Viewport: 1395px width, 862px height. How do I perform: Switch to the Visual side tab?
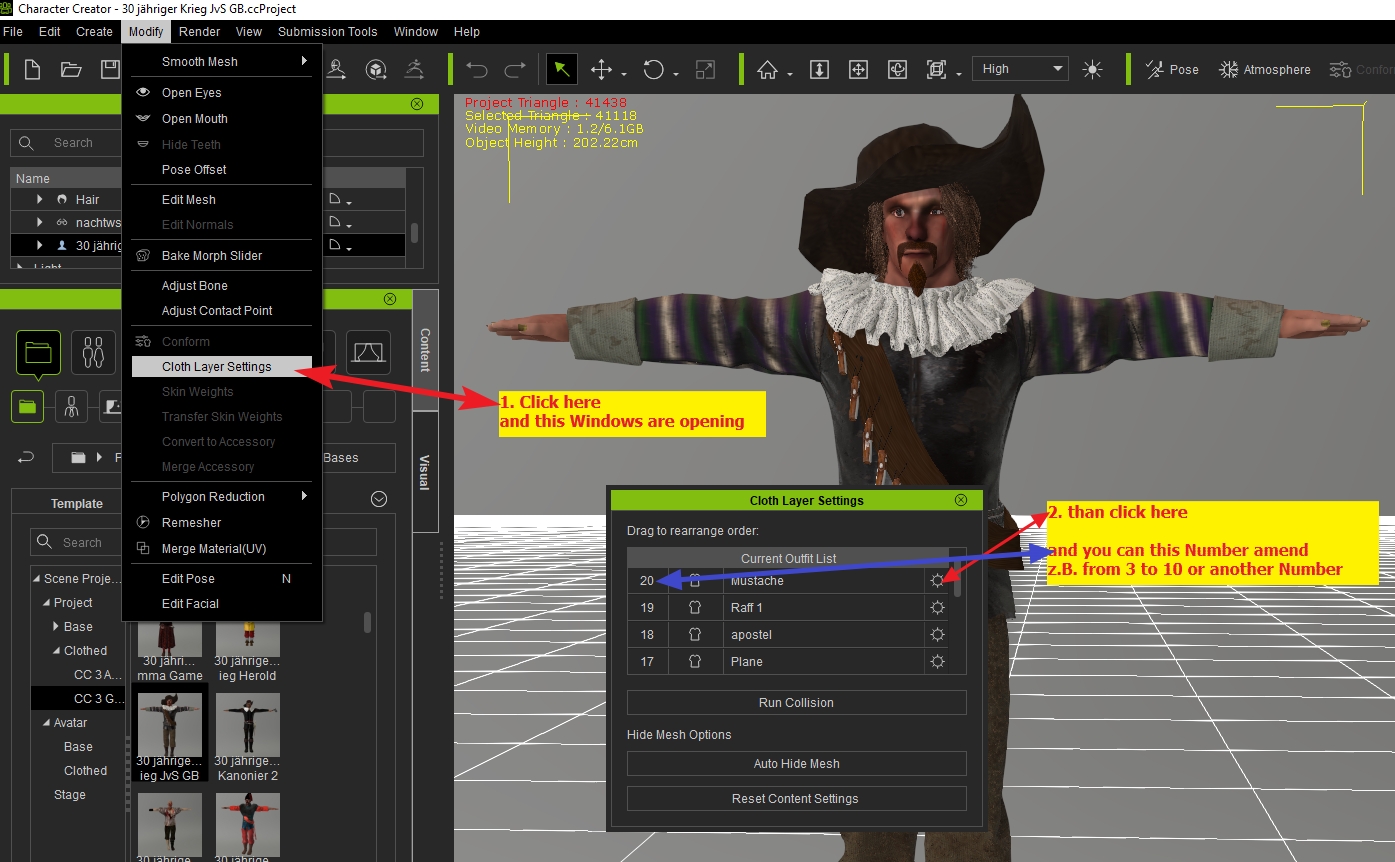(425, 472)
